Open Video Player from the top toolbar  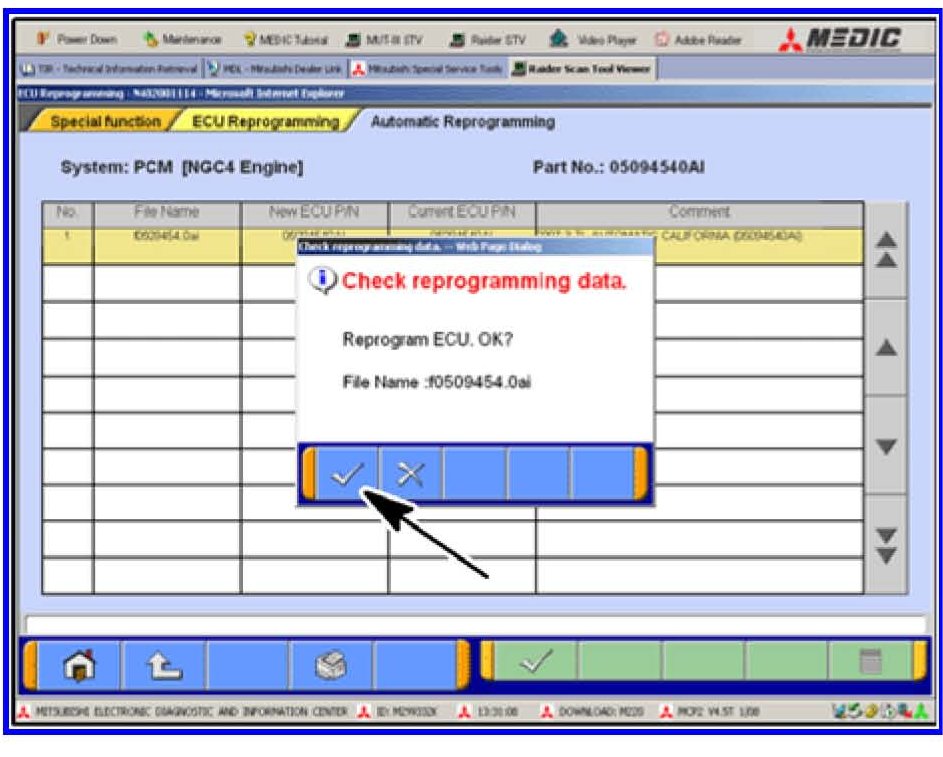click(594, 40)
